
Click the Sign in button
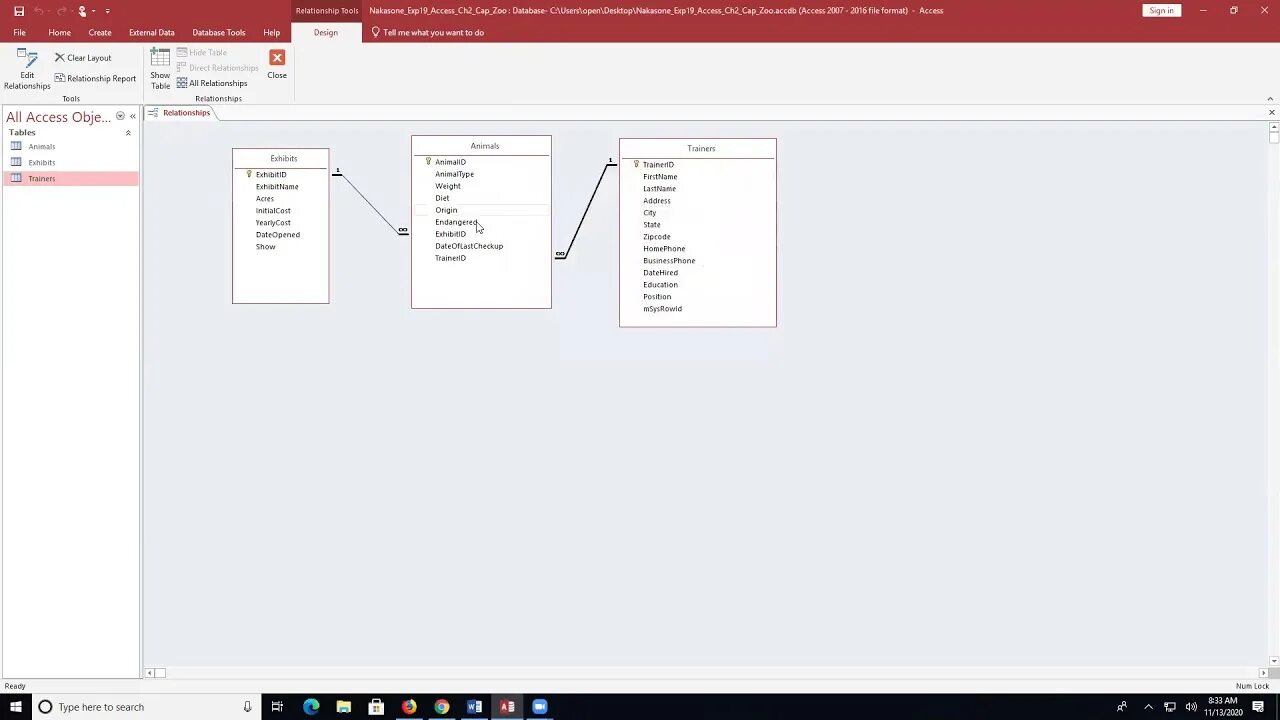(1161, 10)
